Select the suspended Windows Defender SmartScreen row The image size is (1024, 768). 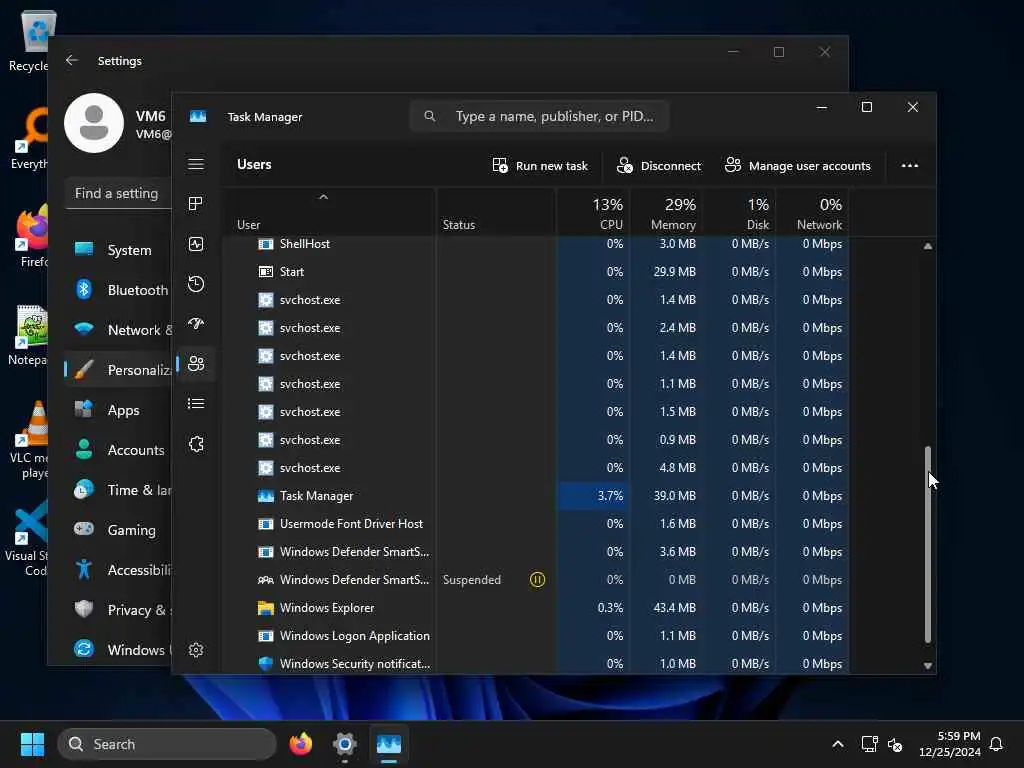pos(536,579)
